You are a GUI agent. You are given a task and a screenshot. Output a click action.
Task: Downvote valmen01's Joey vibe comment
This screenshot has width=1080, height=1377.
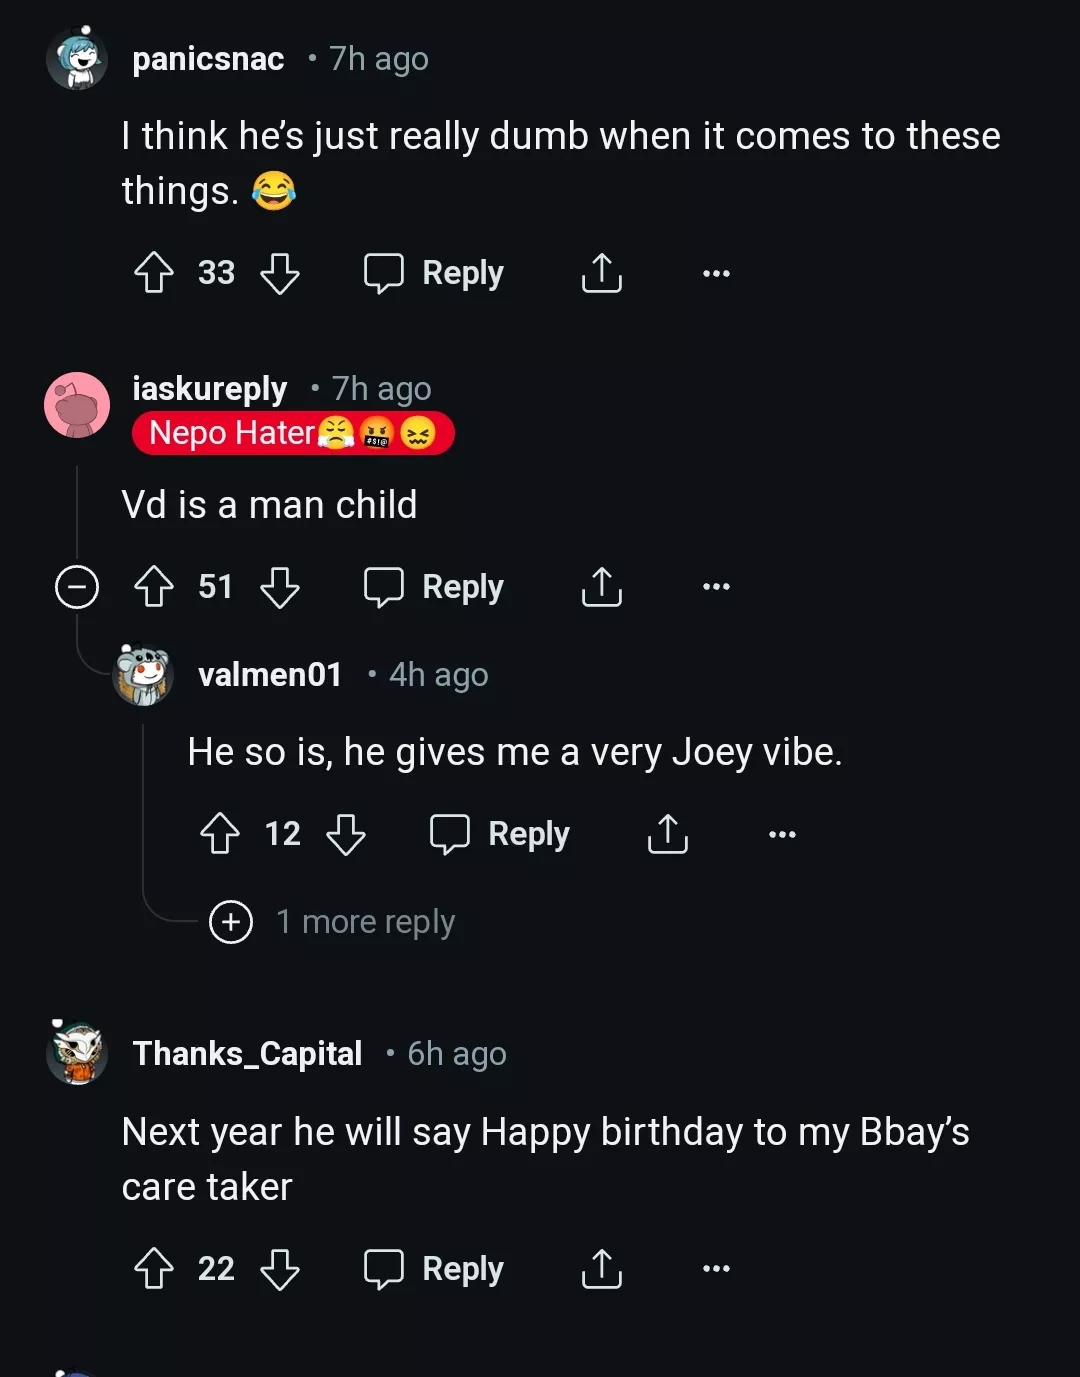point(346,834)
